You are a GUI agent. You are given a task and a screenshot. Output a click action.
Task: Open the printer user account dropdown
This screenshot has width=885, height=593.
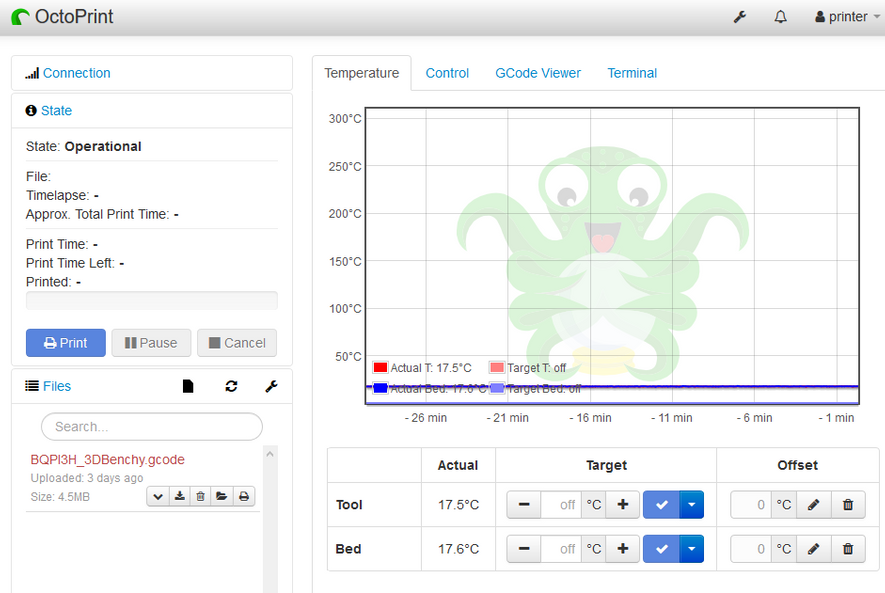[x=843, y=17]
